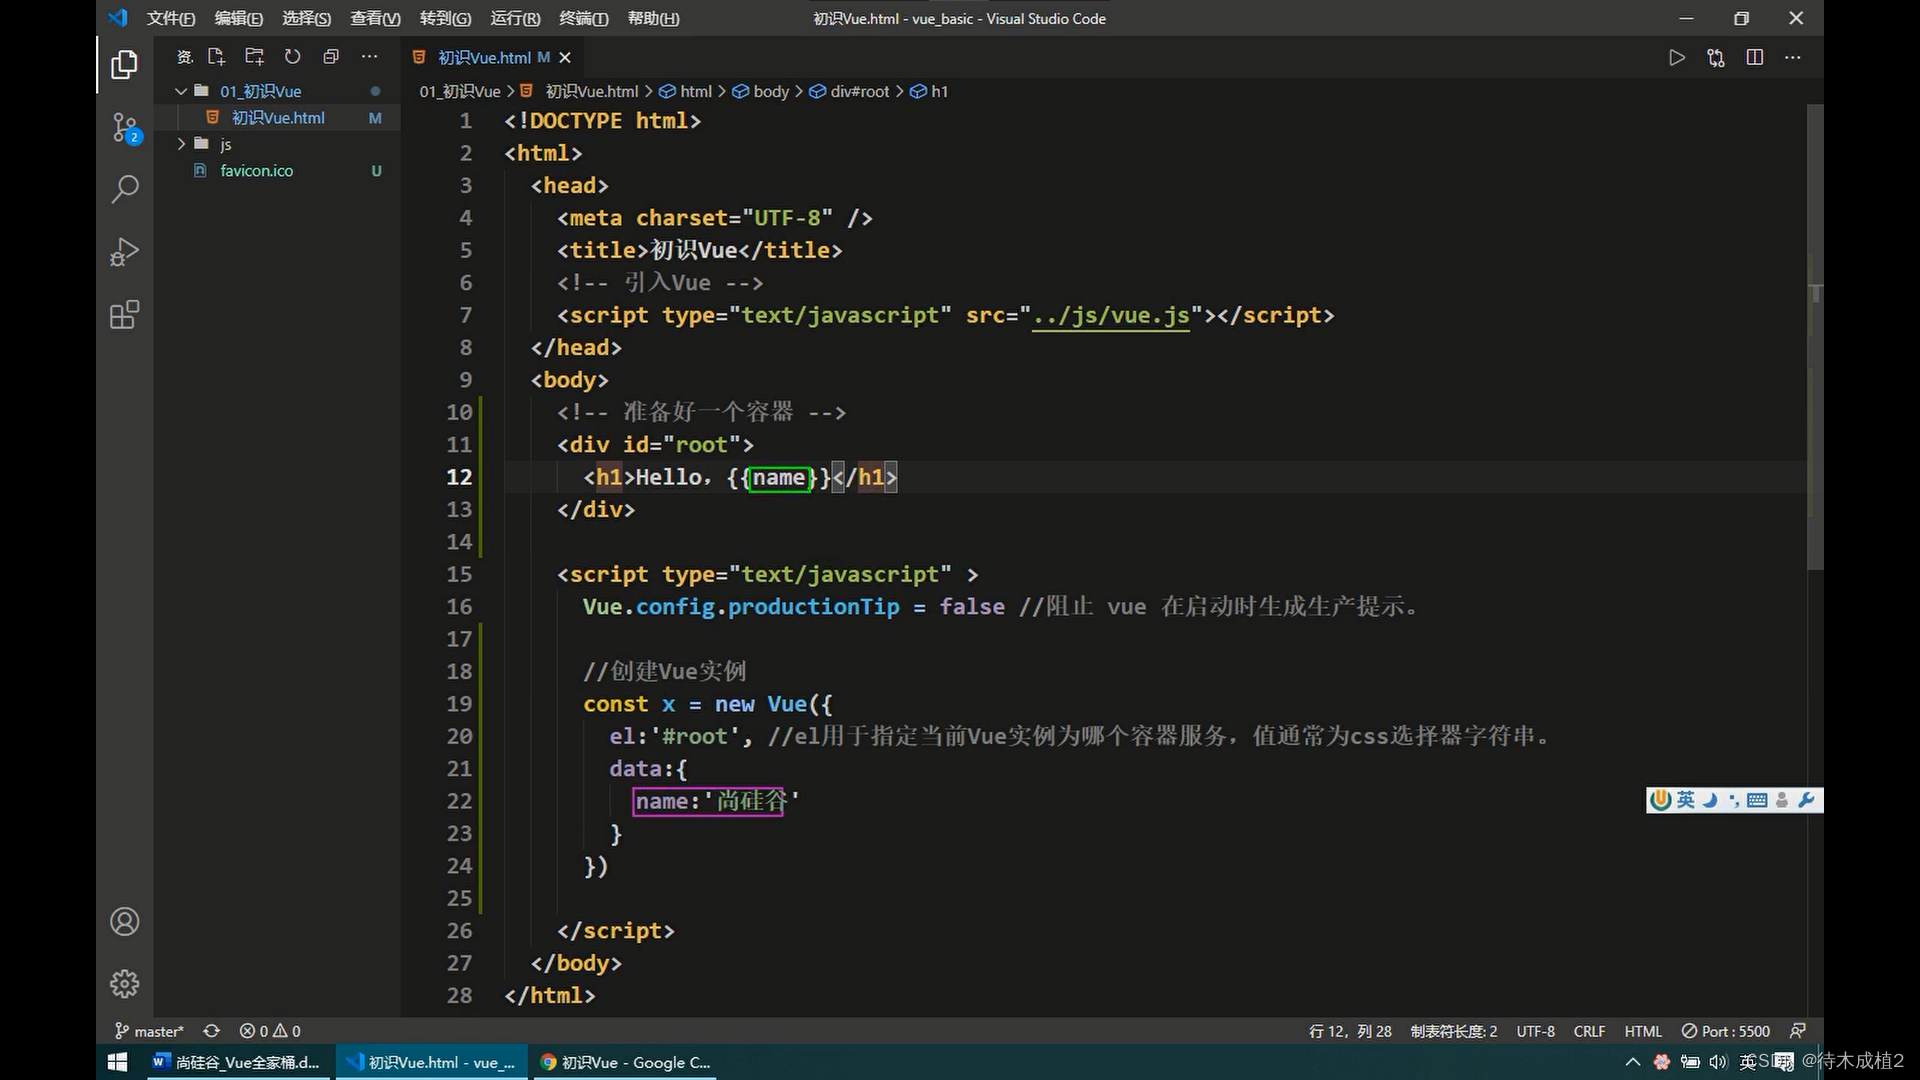1920x1080 pixels.
Task: Toggle the IME 英 language mode
Action: [x=1686, y=800]
